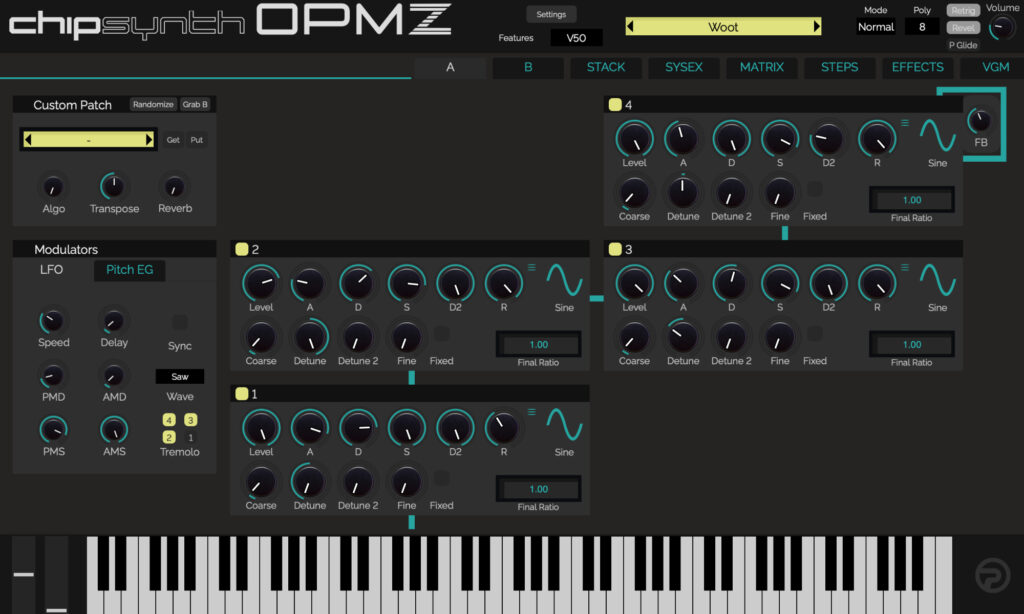Open the Woot preset selector
The image size is (1024, 614).
click(x=723, y=27)
